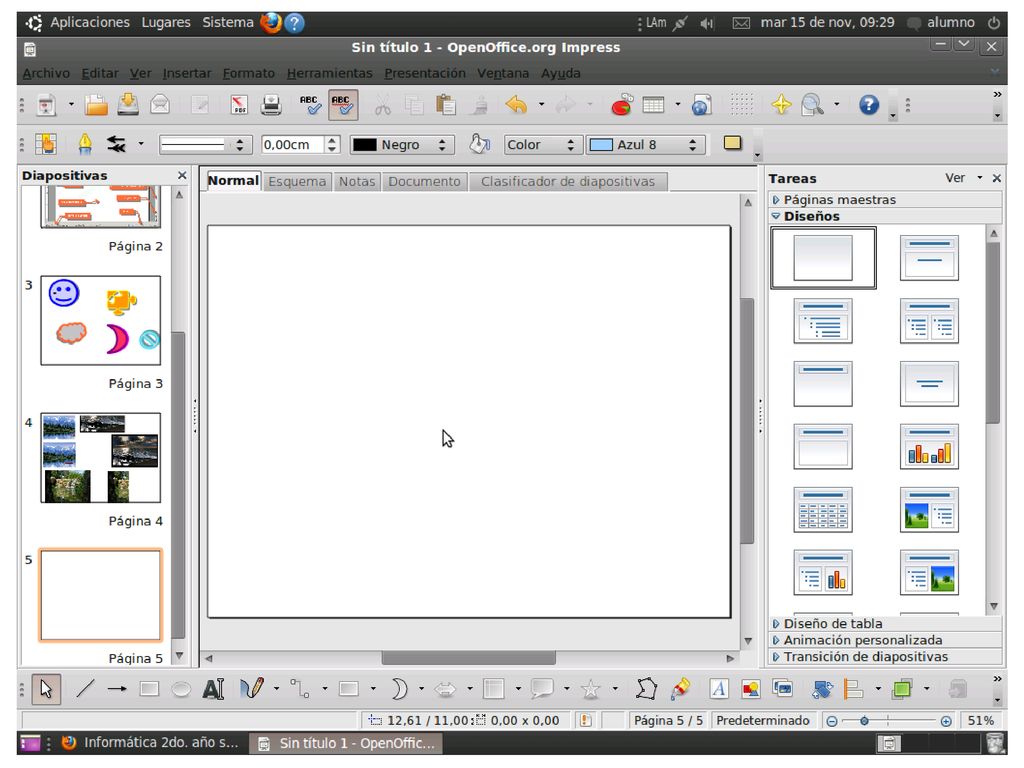The height and width of the screenshot is (768, 1024).
Task: Select the Página 4 slide thumbnail
Action: pos(101,457)
